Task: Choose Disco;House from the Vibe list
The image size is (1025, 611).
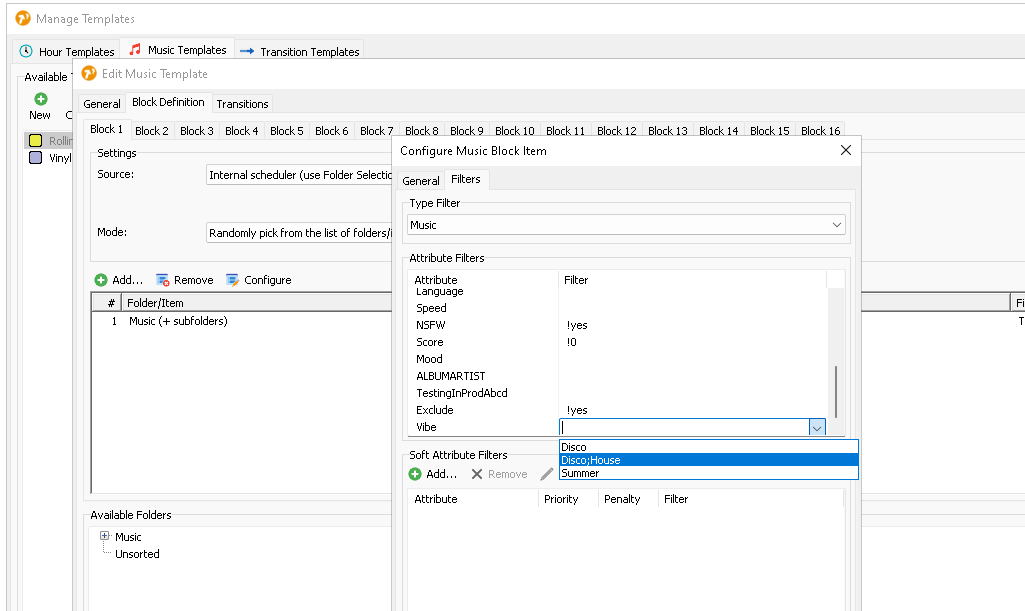Action: 709,460
